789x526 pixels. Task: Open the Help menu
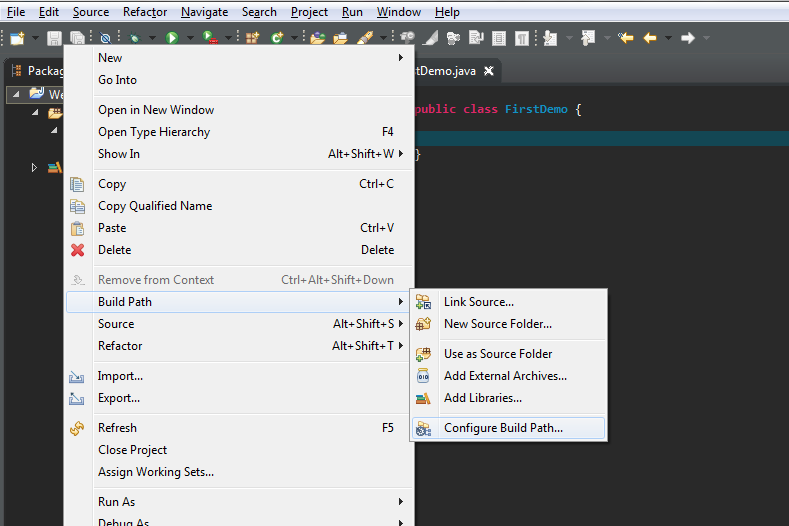[447, 12]
